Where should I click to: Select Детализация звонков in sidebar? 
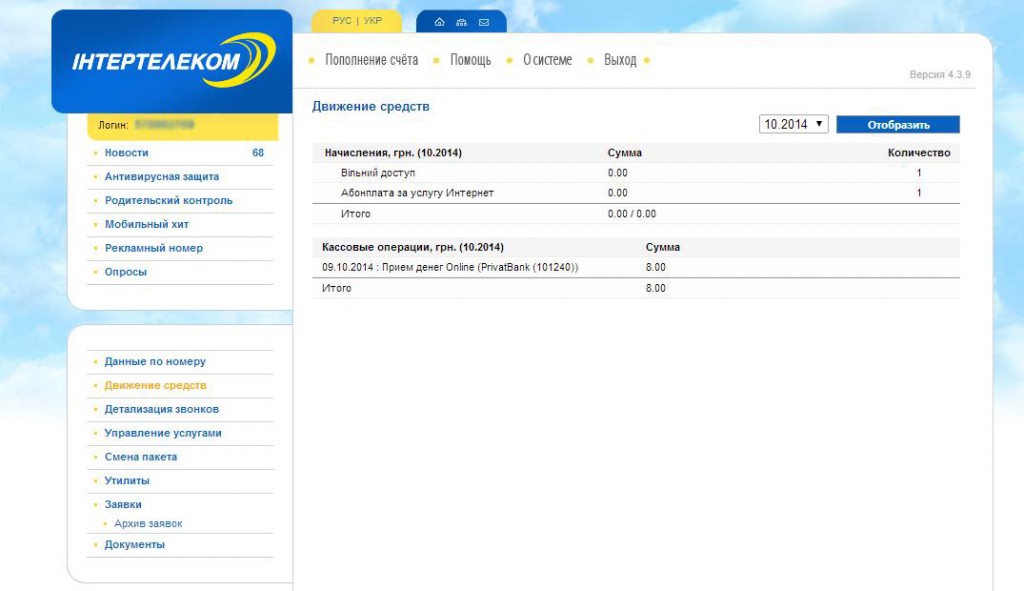[161, 410]
